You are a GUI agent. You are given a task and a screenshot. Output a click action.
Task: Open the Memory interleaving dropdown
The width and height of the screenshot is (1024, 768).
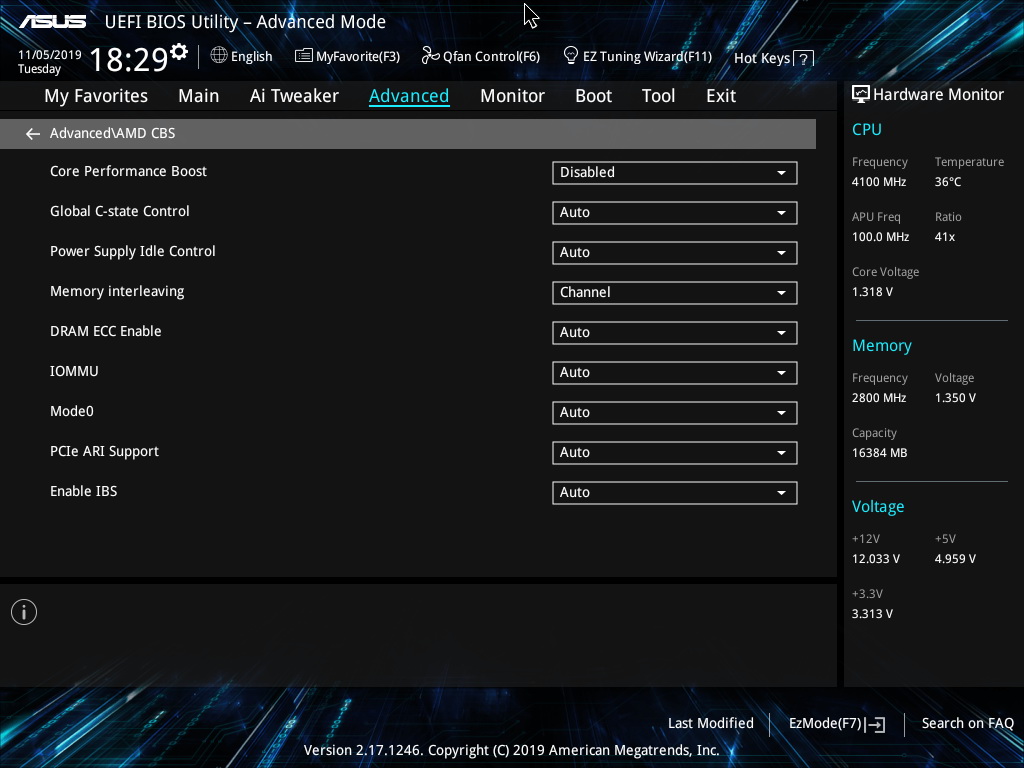tap(675, 293)
